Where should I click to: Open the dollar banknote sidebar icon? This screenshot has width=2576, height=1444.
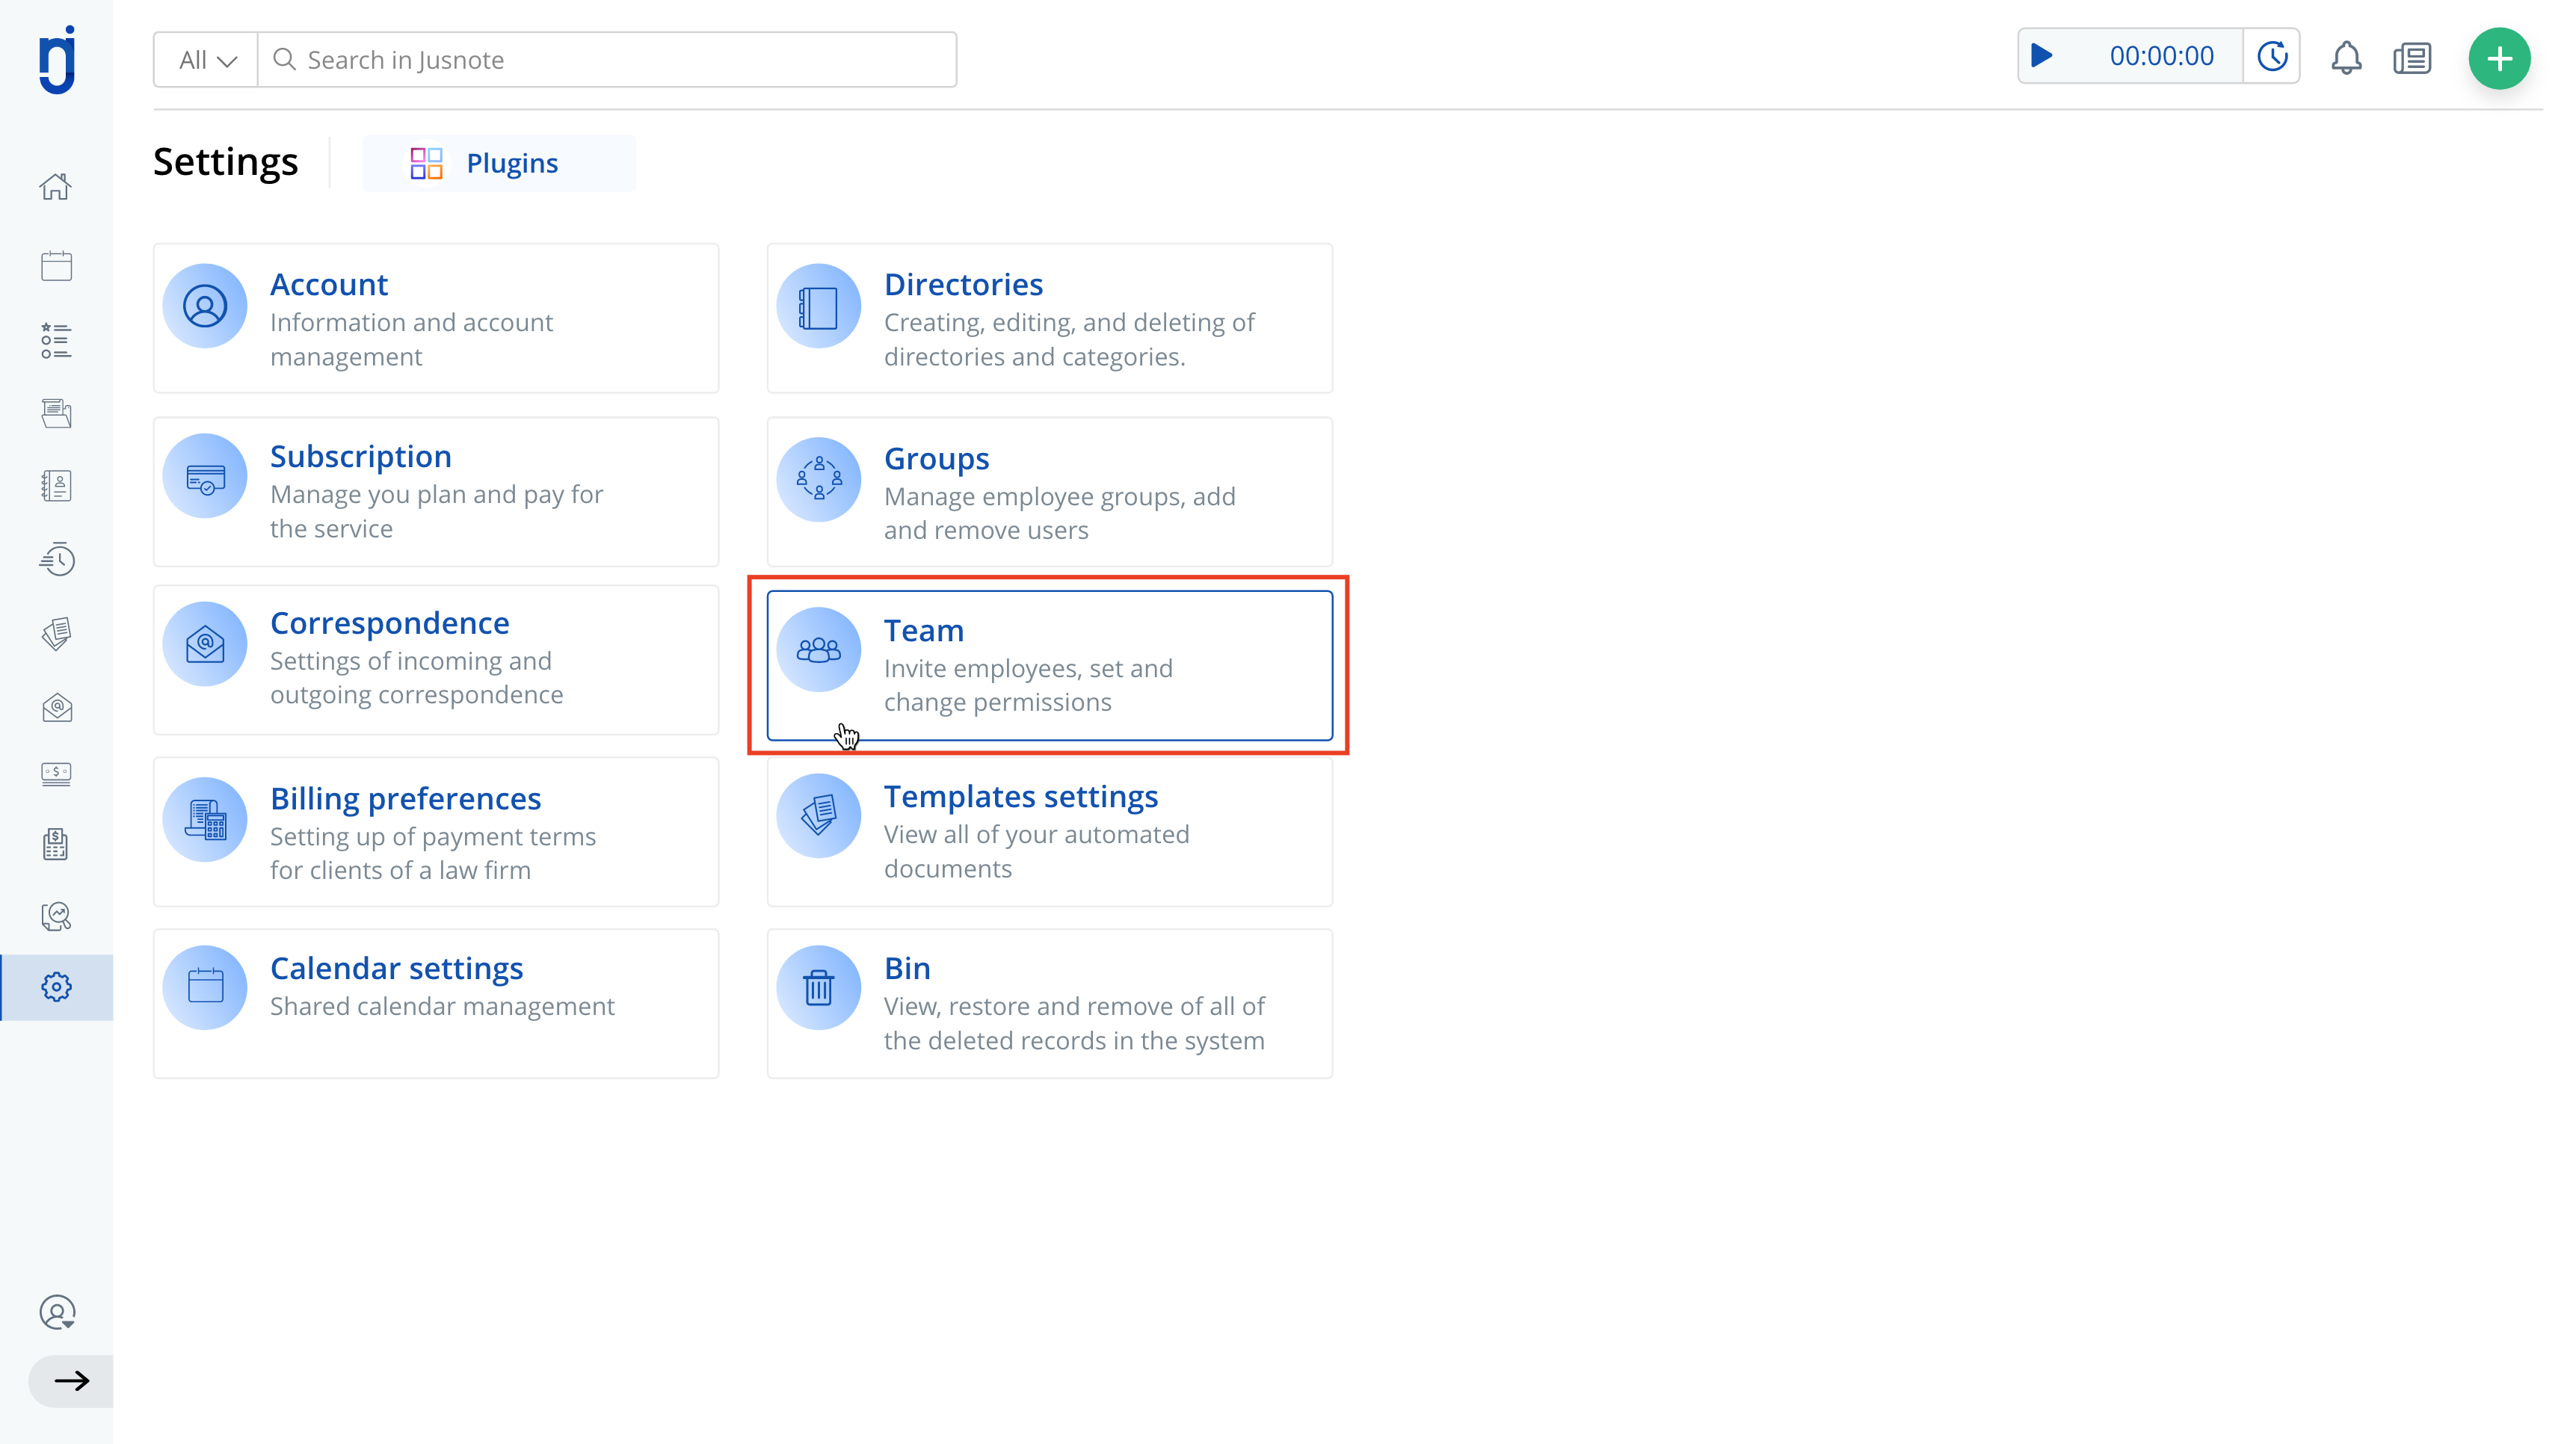click(56, 774)
